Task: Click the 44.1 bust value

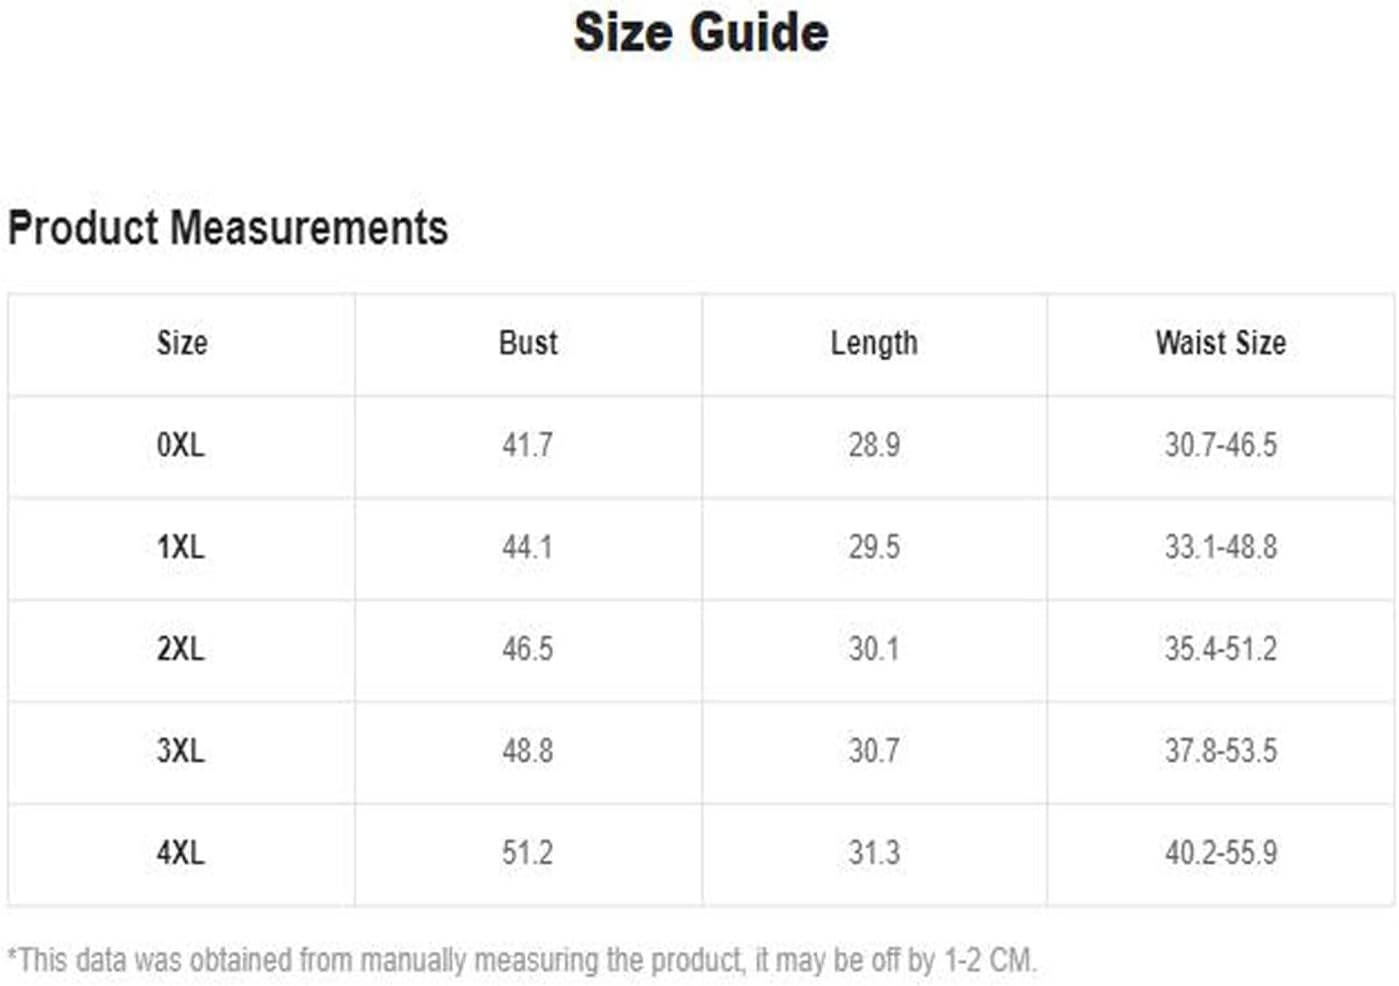Action: [528, 547]
